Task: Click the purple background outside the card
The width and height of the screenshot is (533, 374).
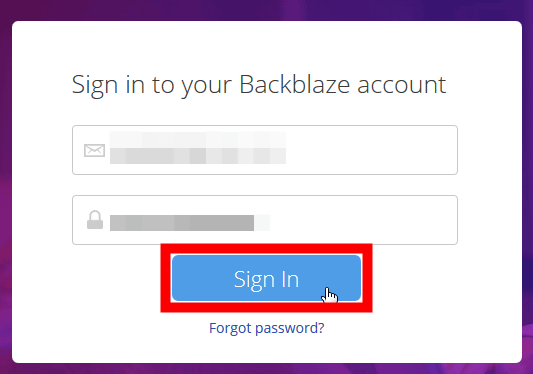Action: (265, 10)
